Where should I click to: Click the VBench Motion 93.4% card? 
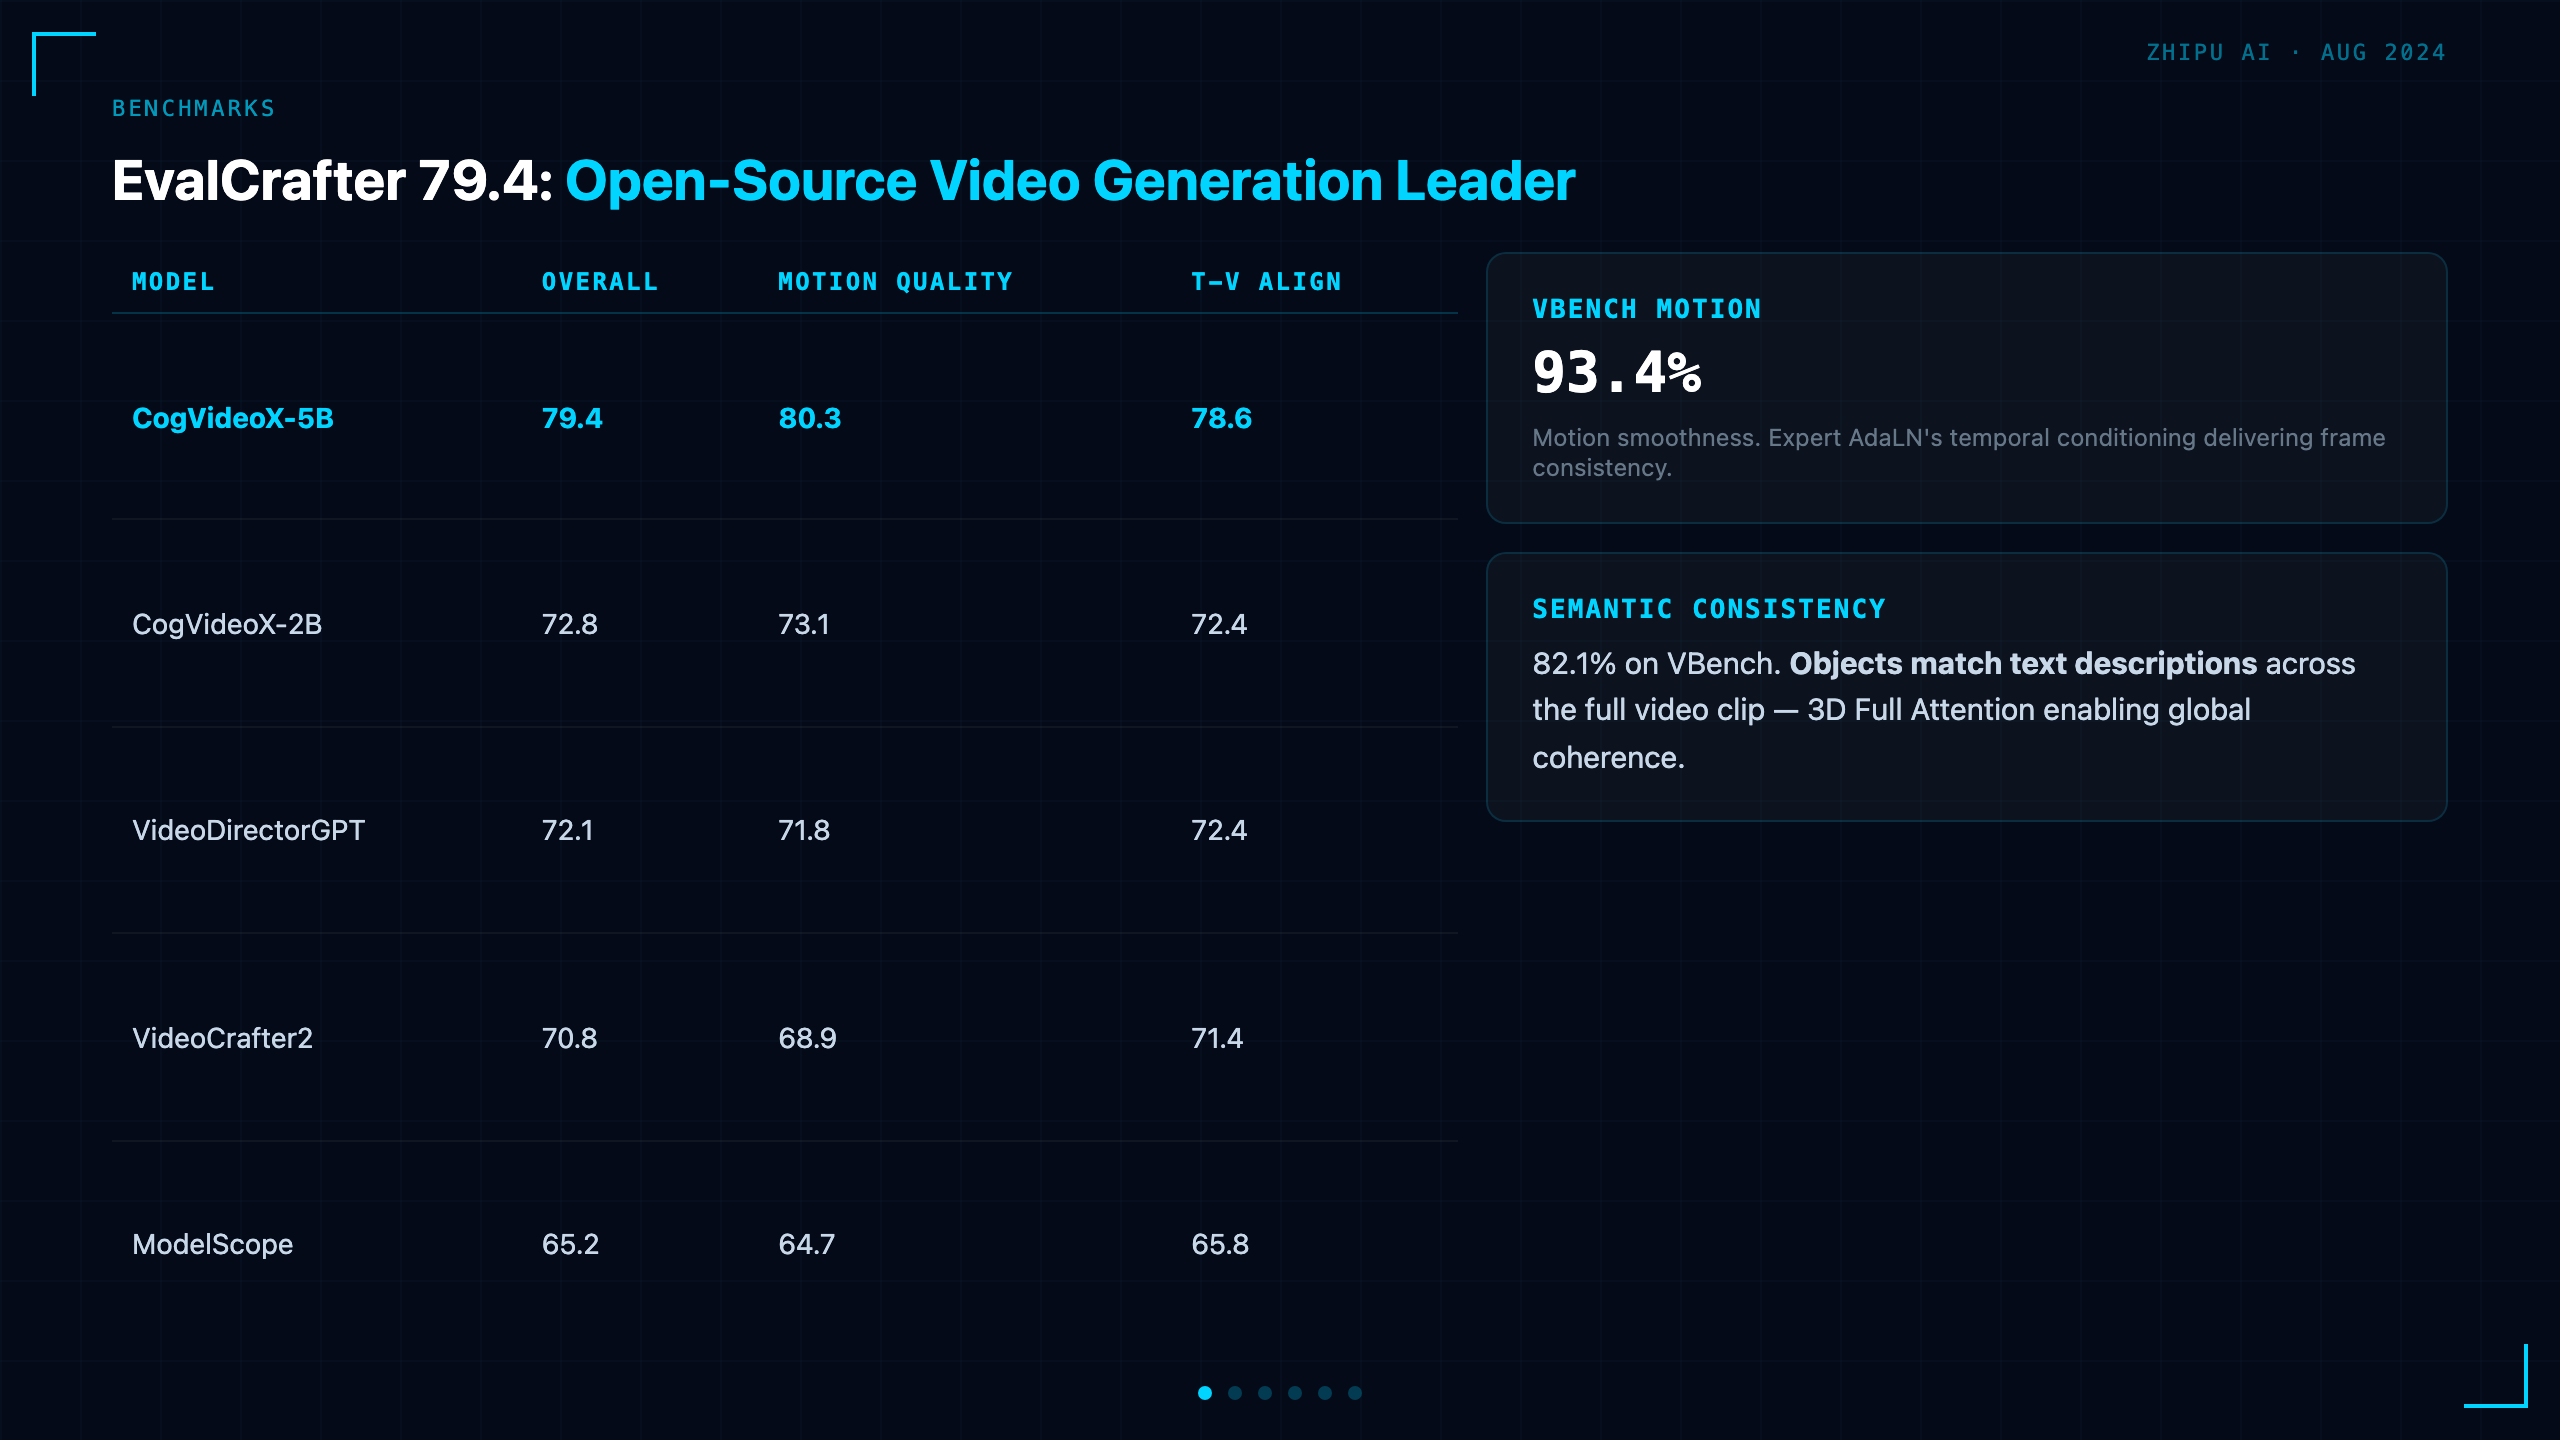1966,388
